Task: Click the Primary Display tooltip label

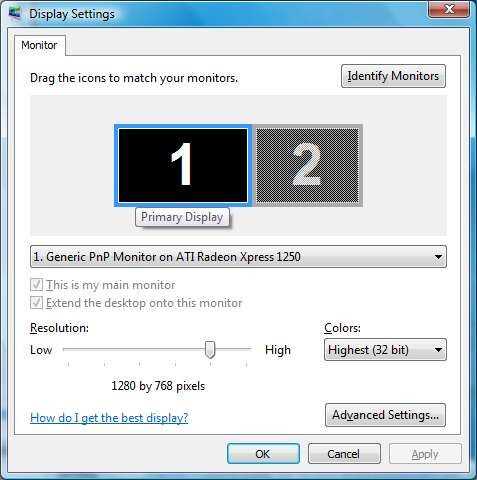Action: click(182, 217)
